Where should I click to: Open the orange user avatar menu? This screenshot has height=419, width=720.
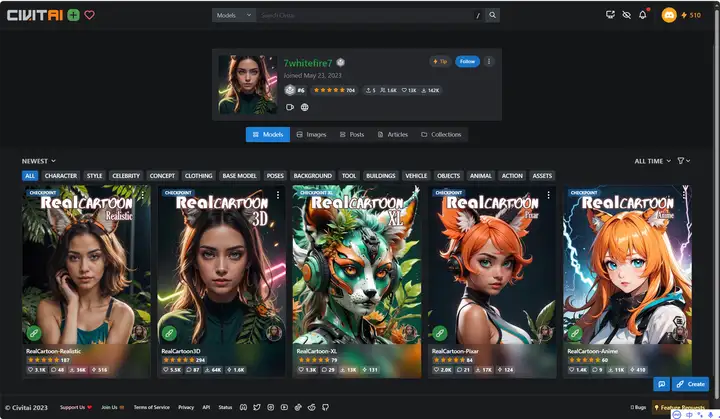click(x=669, y=15)
